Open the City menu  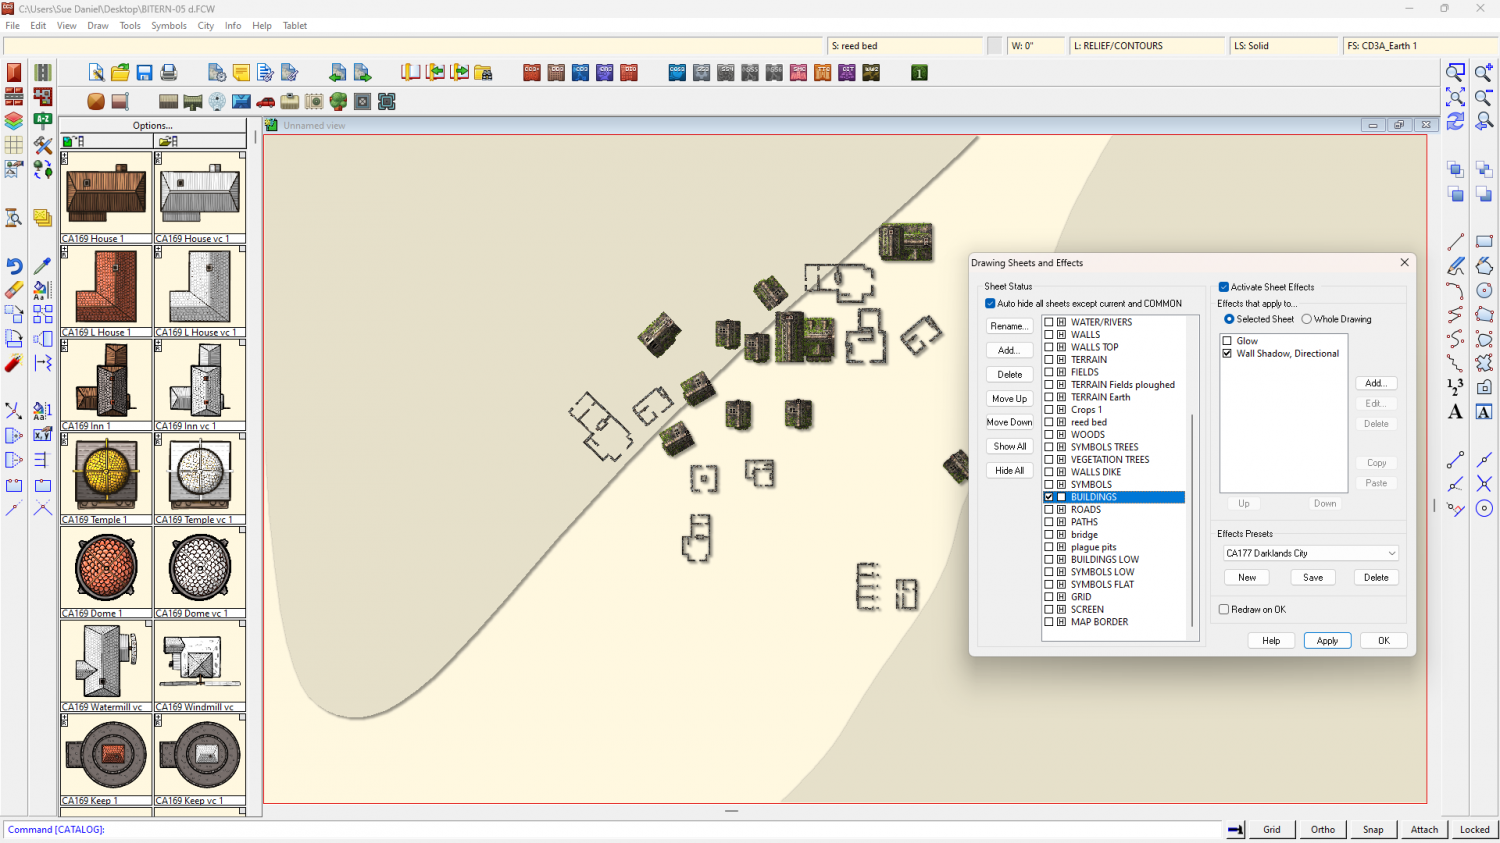[206, 25]
